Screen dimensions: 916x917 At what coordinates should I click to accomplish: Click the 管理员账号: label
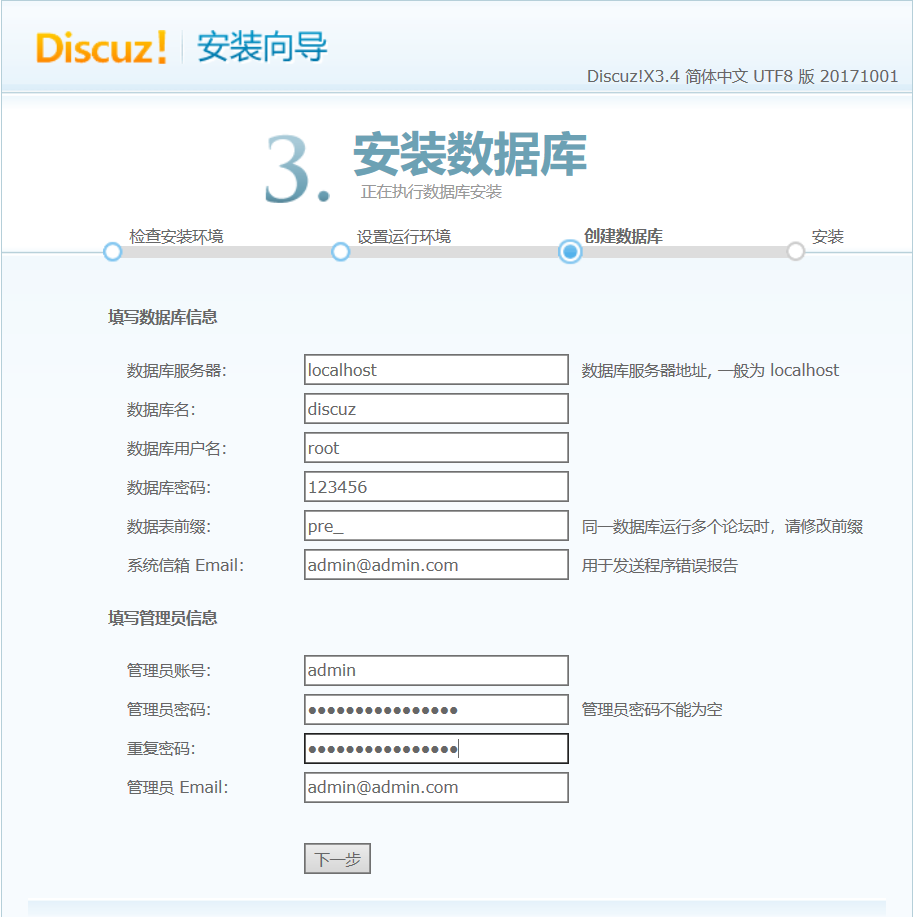pyautogui.click(x=168, y=670)
